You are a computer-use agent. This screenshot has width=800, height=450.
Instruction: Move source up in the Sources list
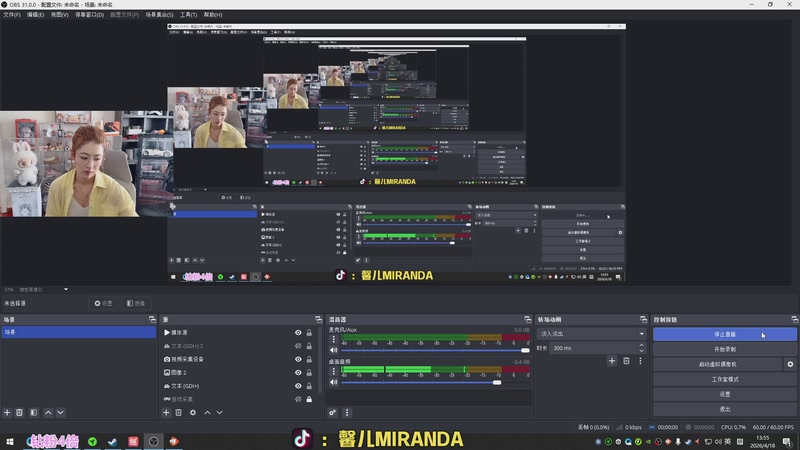coord(207,412)
